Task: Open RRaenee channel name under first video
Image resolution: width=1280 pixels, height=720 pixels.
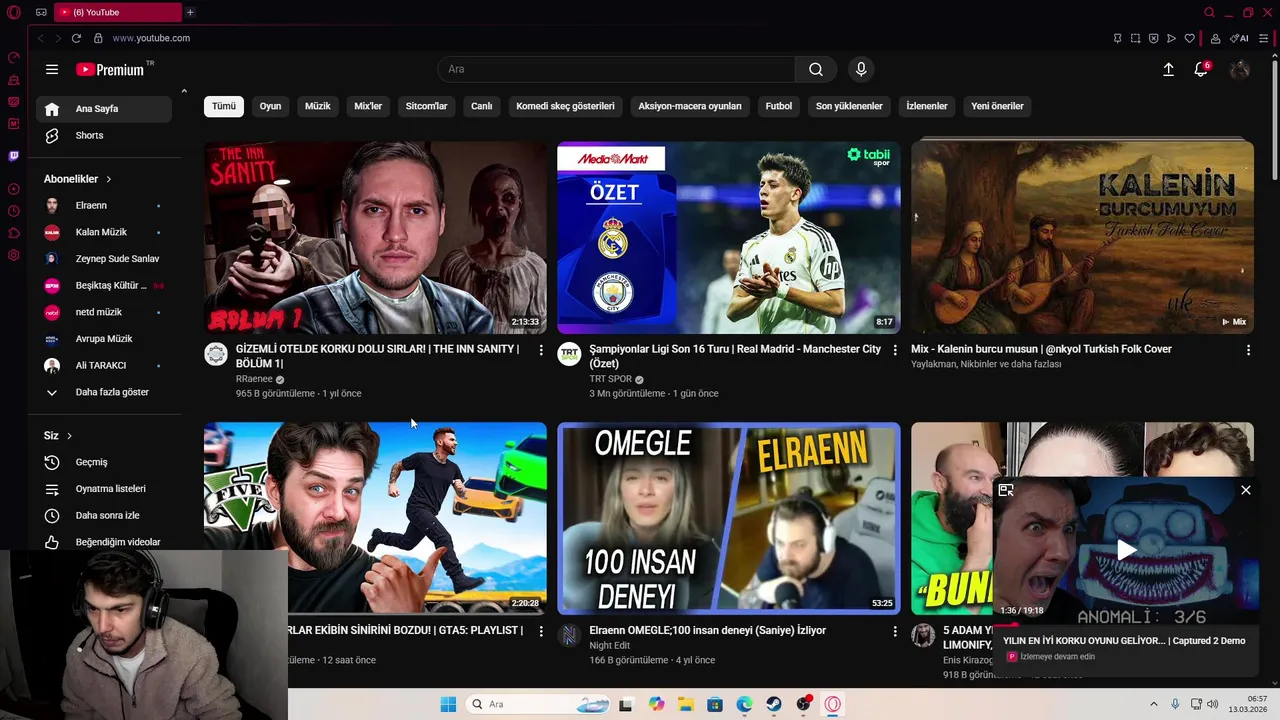Action: 254,379
